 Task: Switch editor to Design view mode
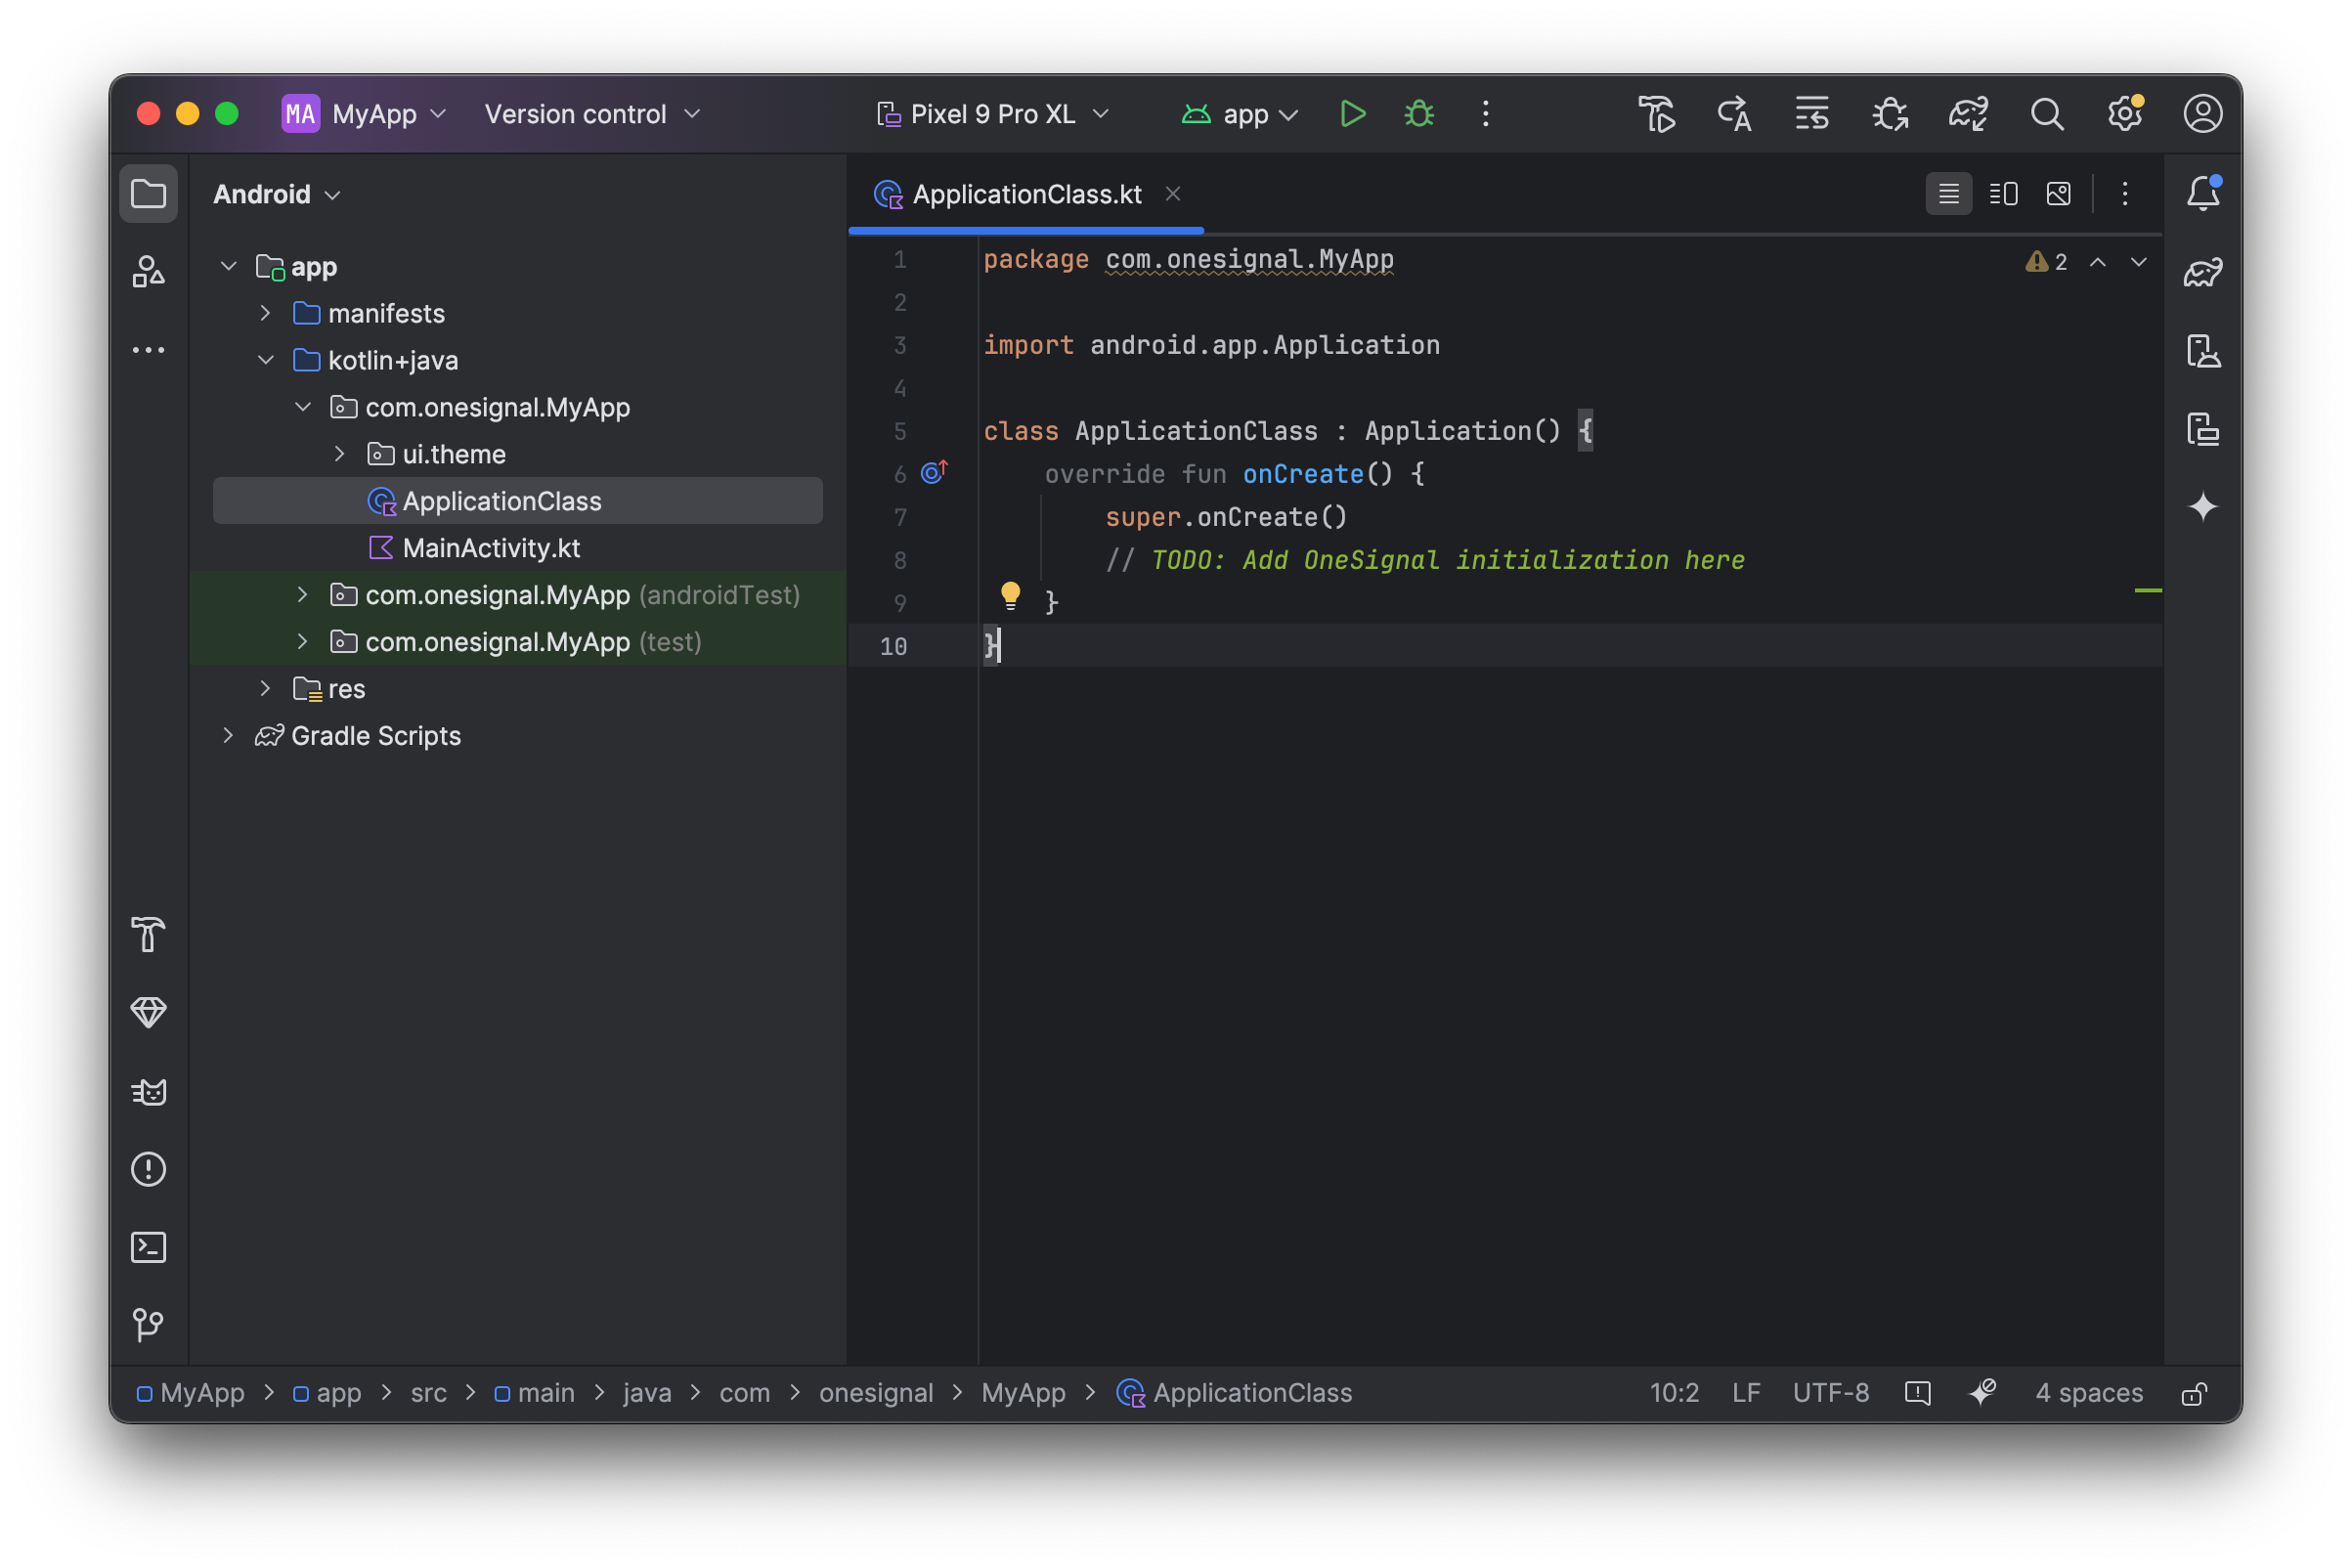pyautogui.click(x=2058, y=194)
